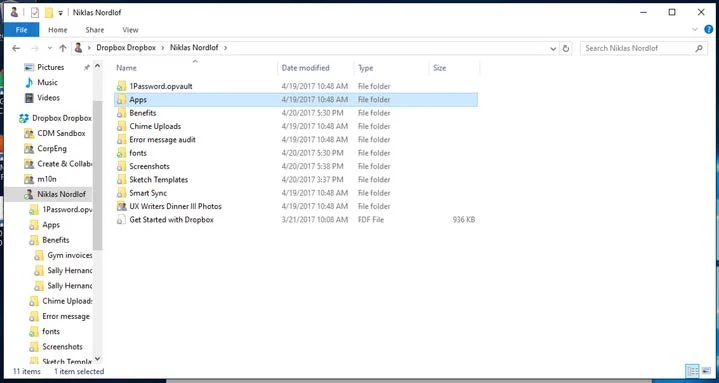Open the recent locations dropdown arrow
This screenshot has width=719, height=383.
(50, 48)
